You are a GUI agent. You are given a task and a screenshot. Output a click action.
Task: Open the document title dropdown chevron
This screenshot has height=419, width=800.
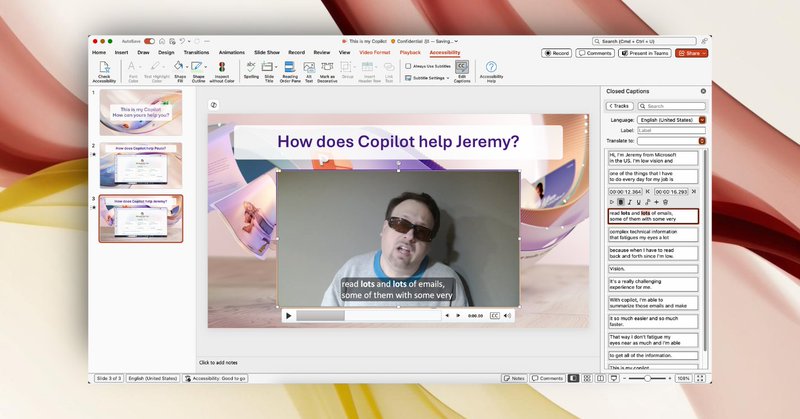pyautogui.click(x=456, y=41)
